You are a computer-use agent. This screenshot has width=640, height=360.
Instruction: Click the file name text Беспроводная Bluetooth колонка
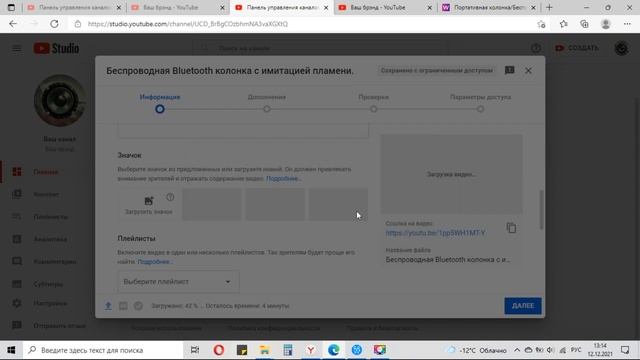pyautogui.click(x=448, y=260)
